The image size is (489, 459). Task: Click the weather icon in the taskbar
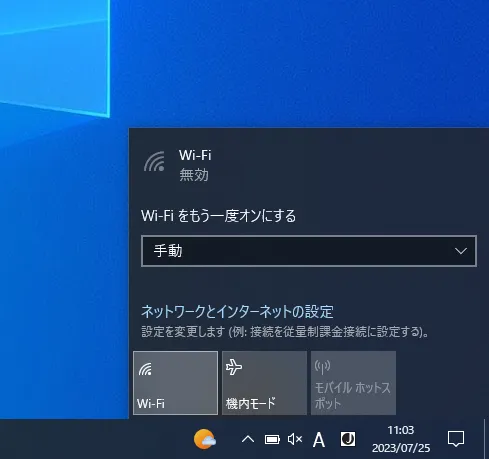point(205,439)
